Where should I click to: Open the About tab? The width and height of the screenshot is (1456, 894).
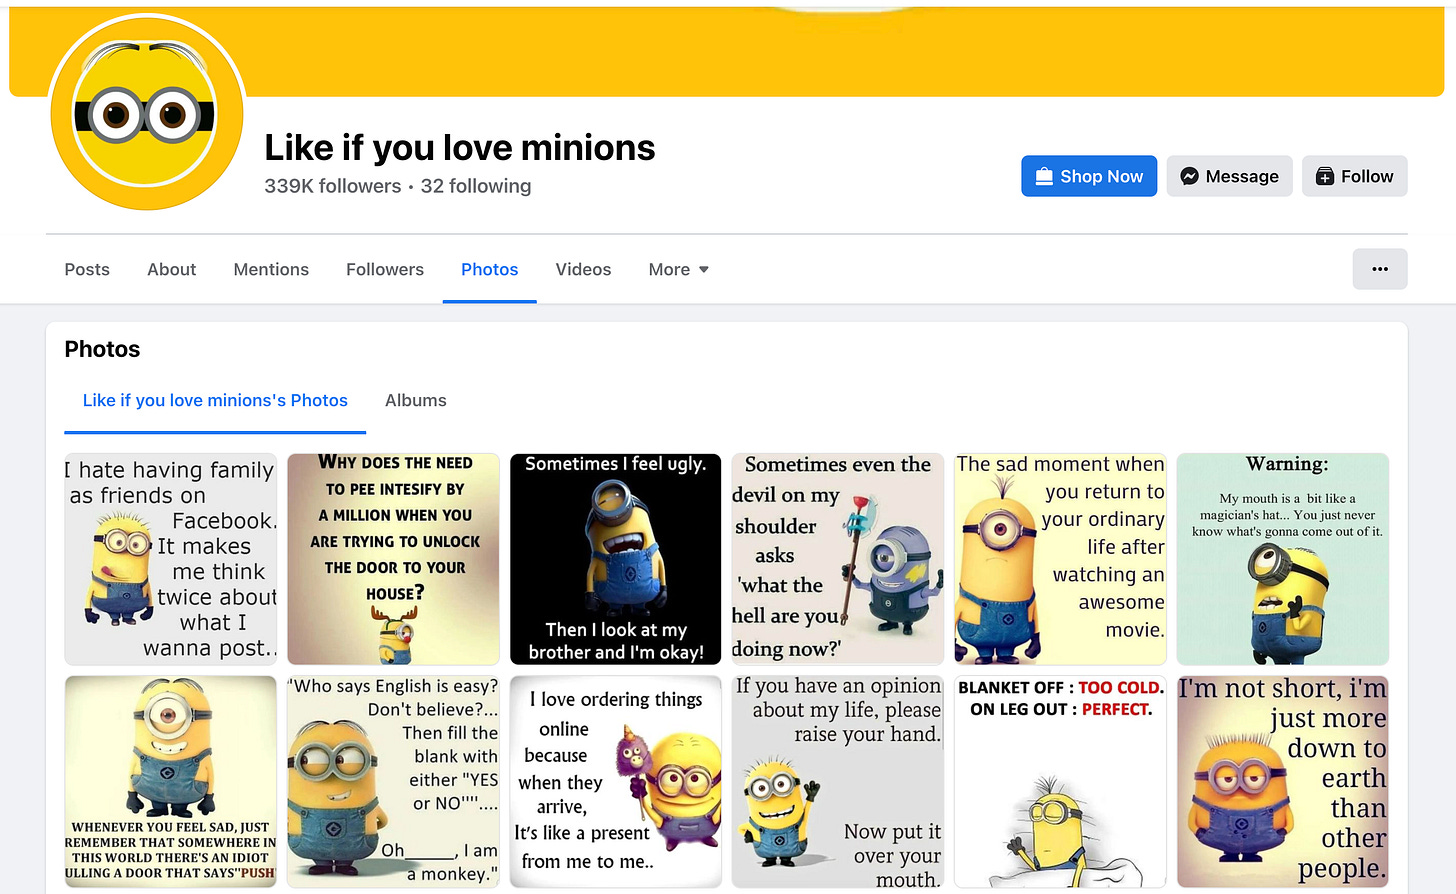pos(171,269)
